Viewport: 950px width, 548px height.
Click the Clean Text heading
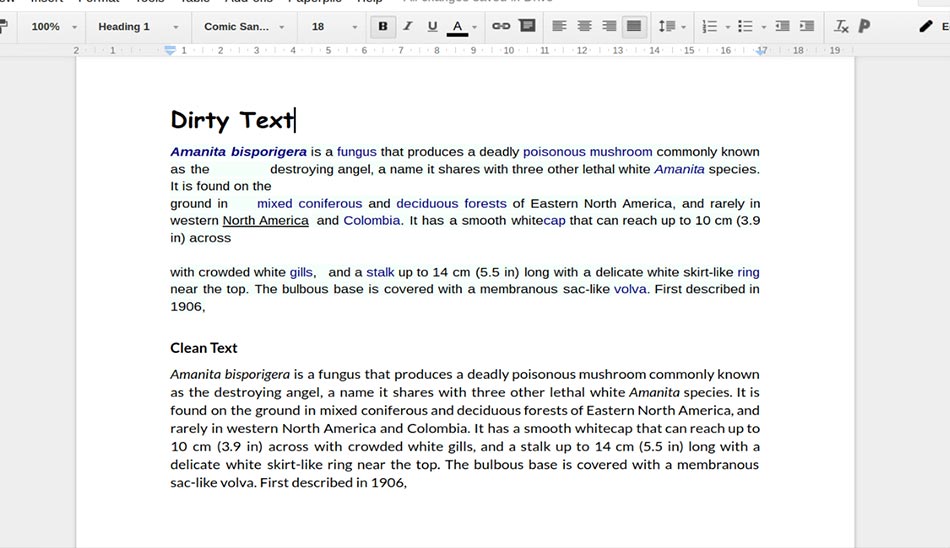click(204, 348)
